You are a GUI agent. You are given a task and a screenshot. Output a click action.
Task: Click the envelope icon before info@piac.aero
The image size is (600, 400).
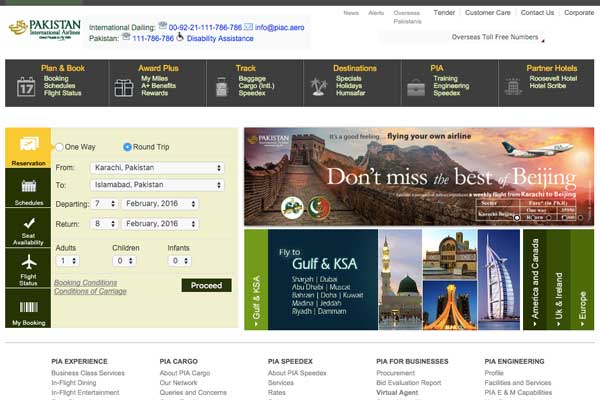[x=248, y=26]
